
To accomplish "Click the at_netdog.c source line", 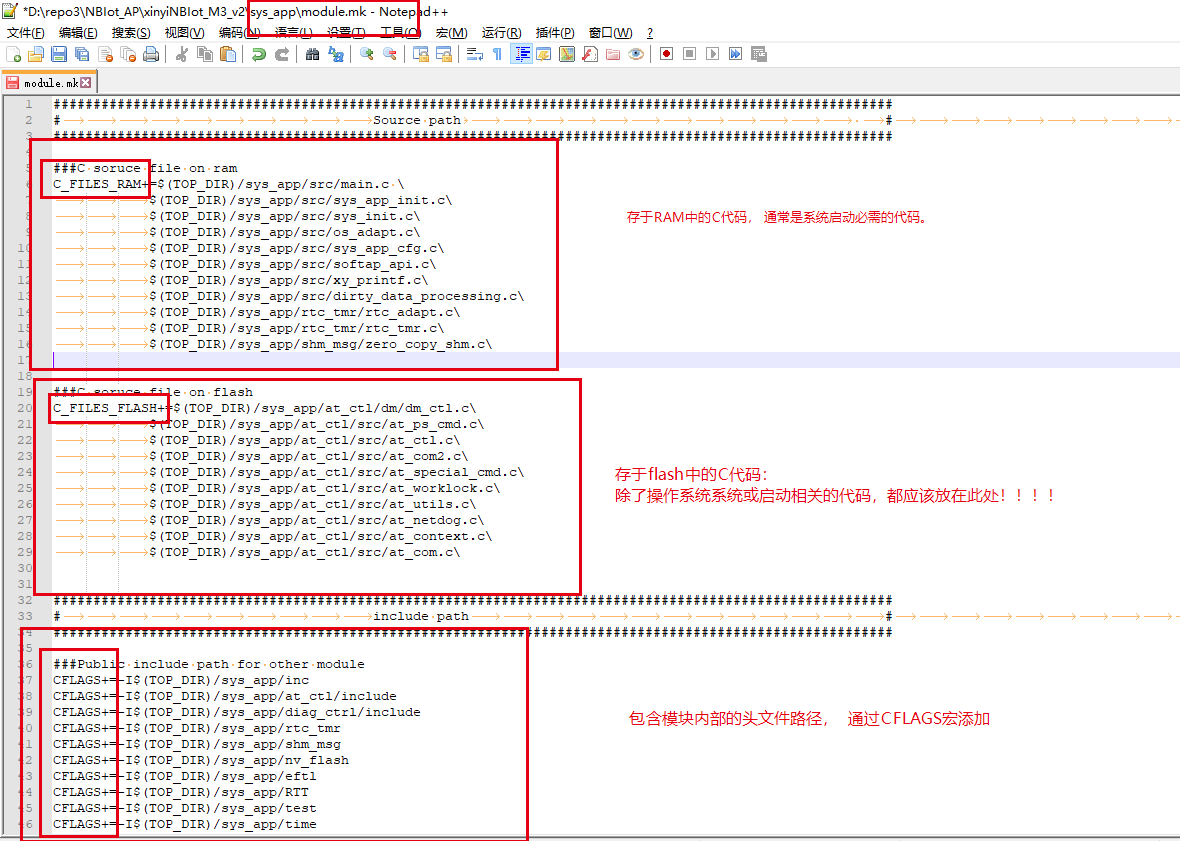I will [x=316, y=521].
